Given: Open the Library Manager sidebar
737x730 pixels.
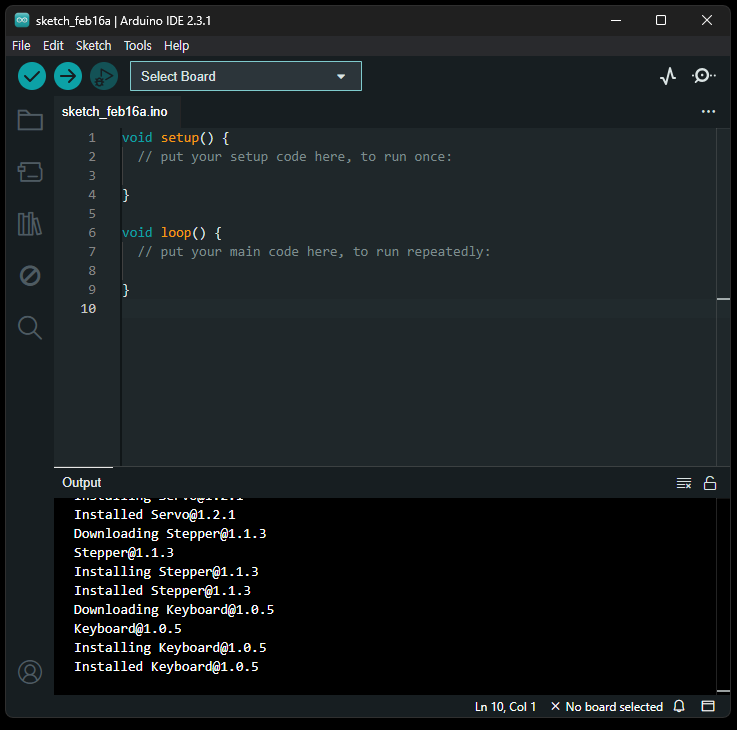Looking at the screenshot, I should point(30,224).
